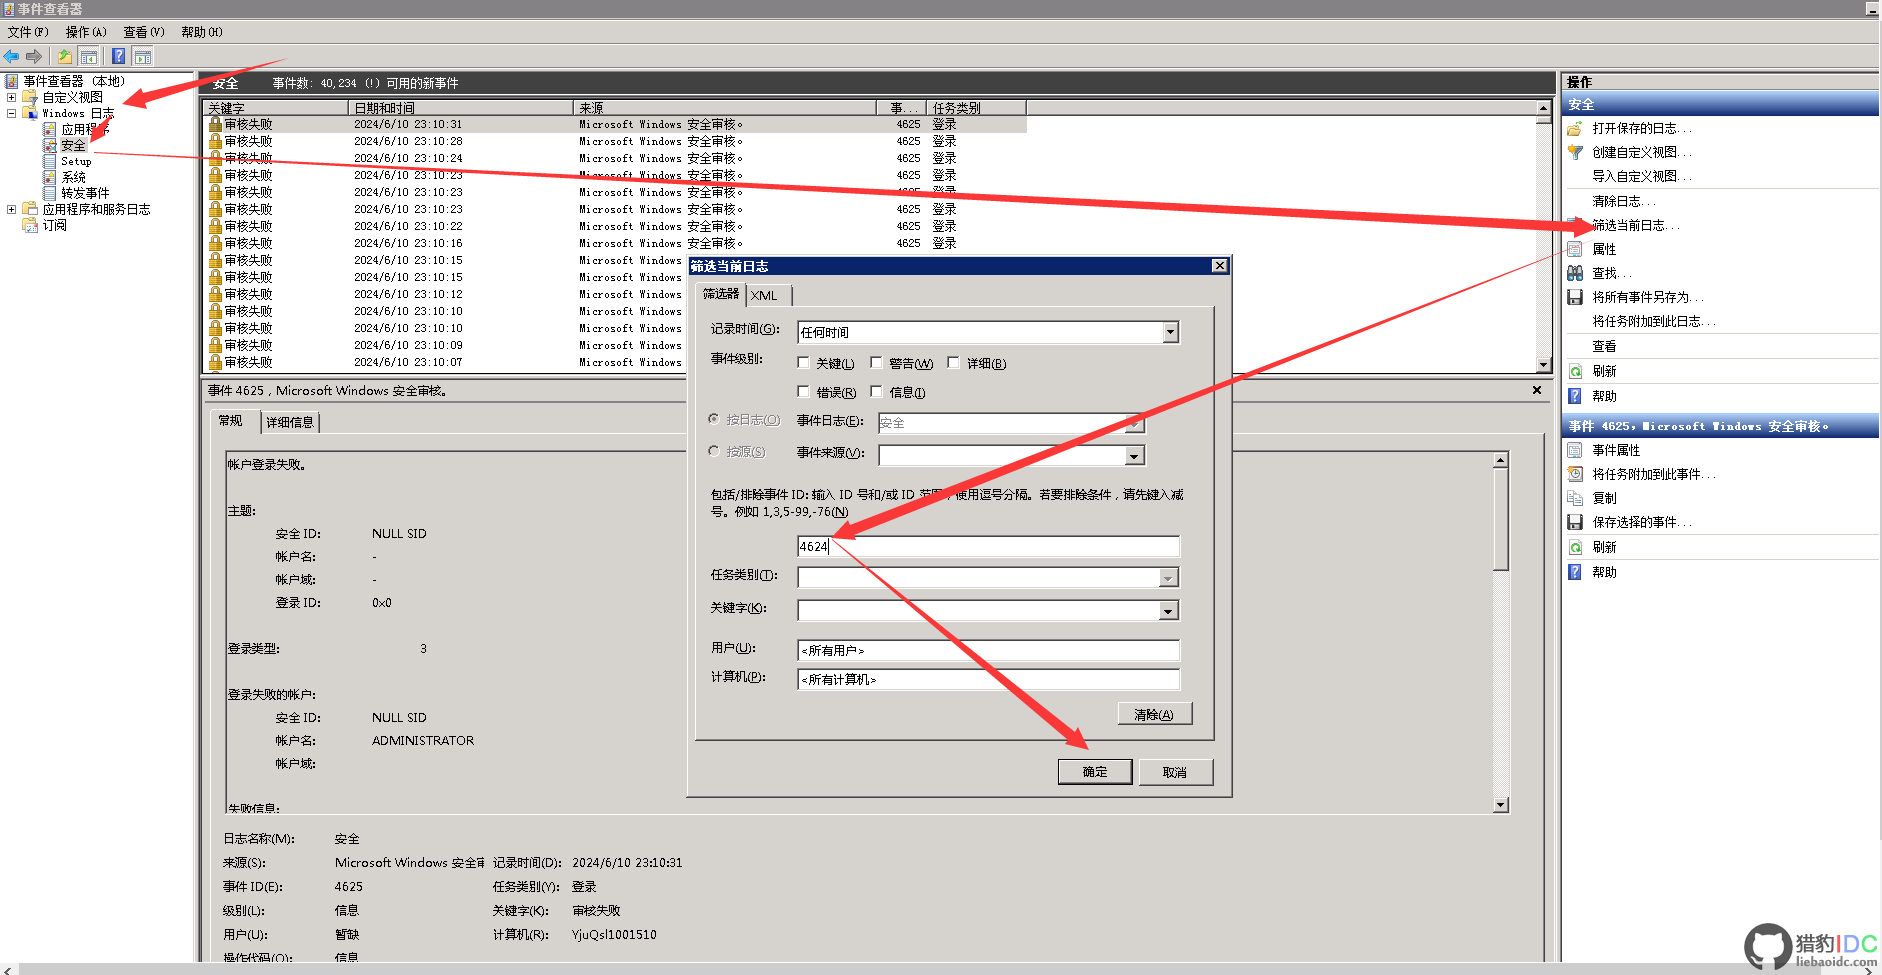The width and height of the screenshot is (1882, 975).
Task: Click the 复制 copy icon in actions pane
Action: pos(1575,498)
